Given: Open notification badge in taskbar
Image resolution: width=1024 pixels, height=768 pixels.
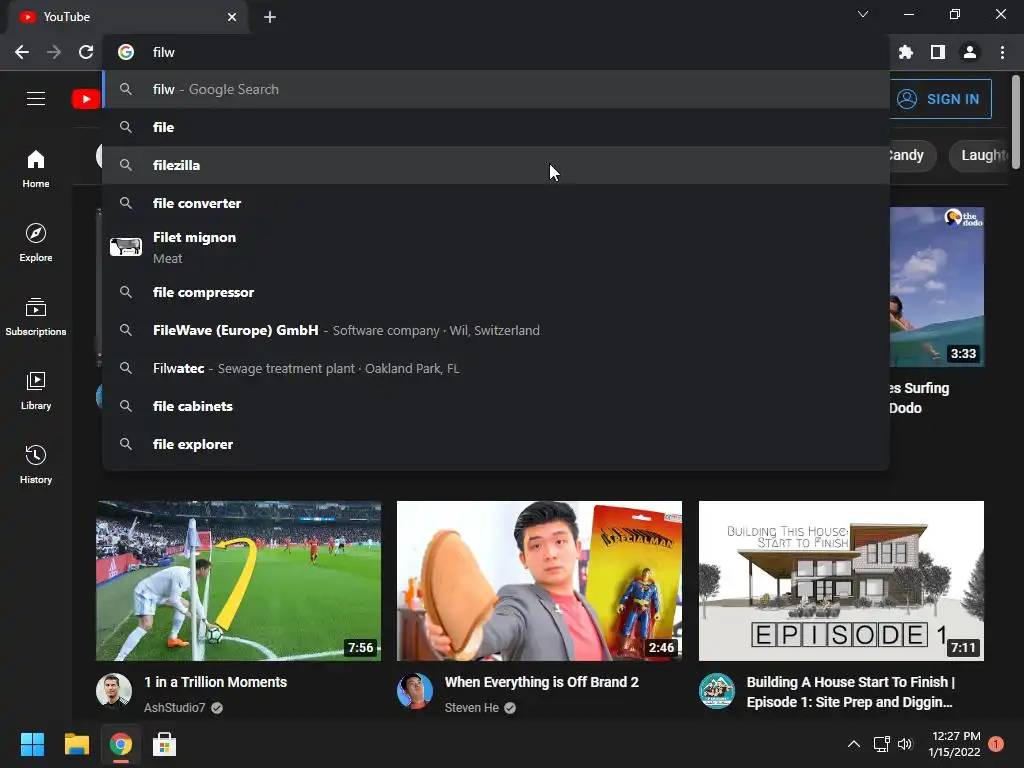Looking at the screenshot, I should tap(996, 744).
